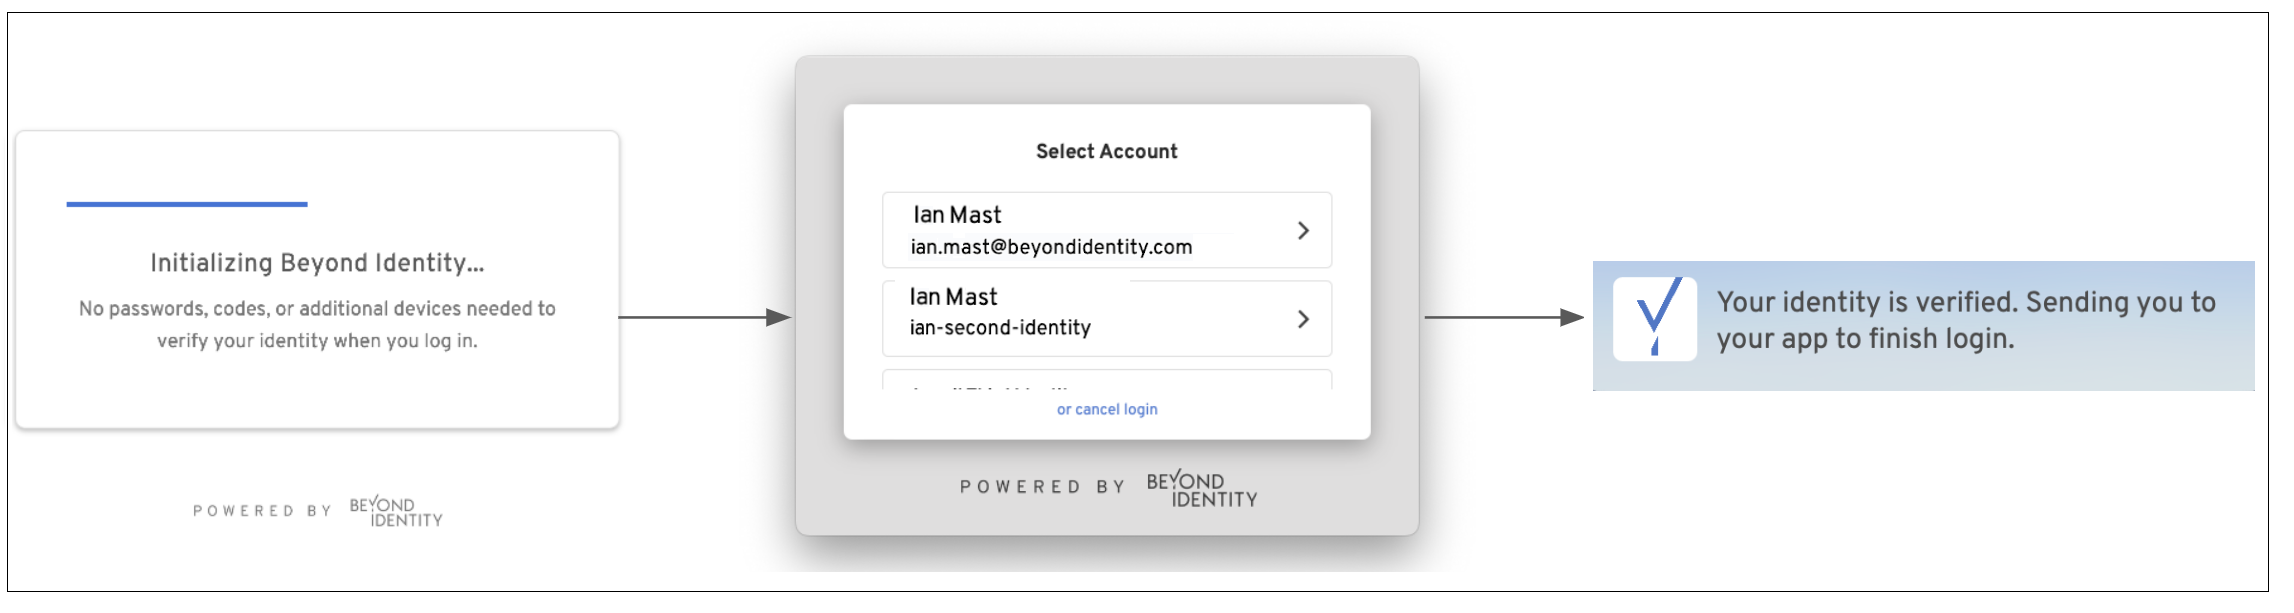Image resolution: width=2294 pixels, height=613 pixels.
Task: Open the "Your identity is verified" notification message
Action: tap(1965, 320)
